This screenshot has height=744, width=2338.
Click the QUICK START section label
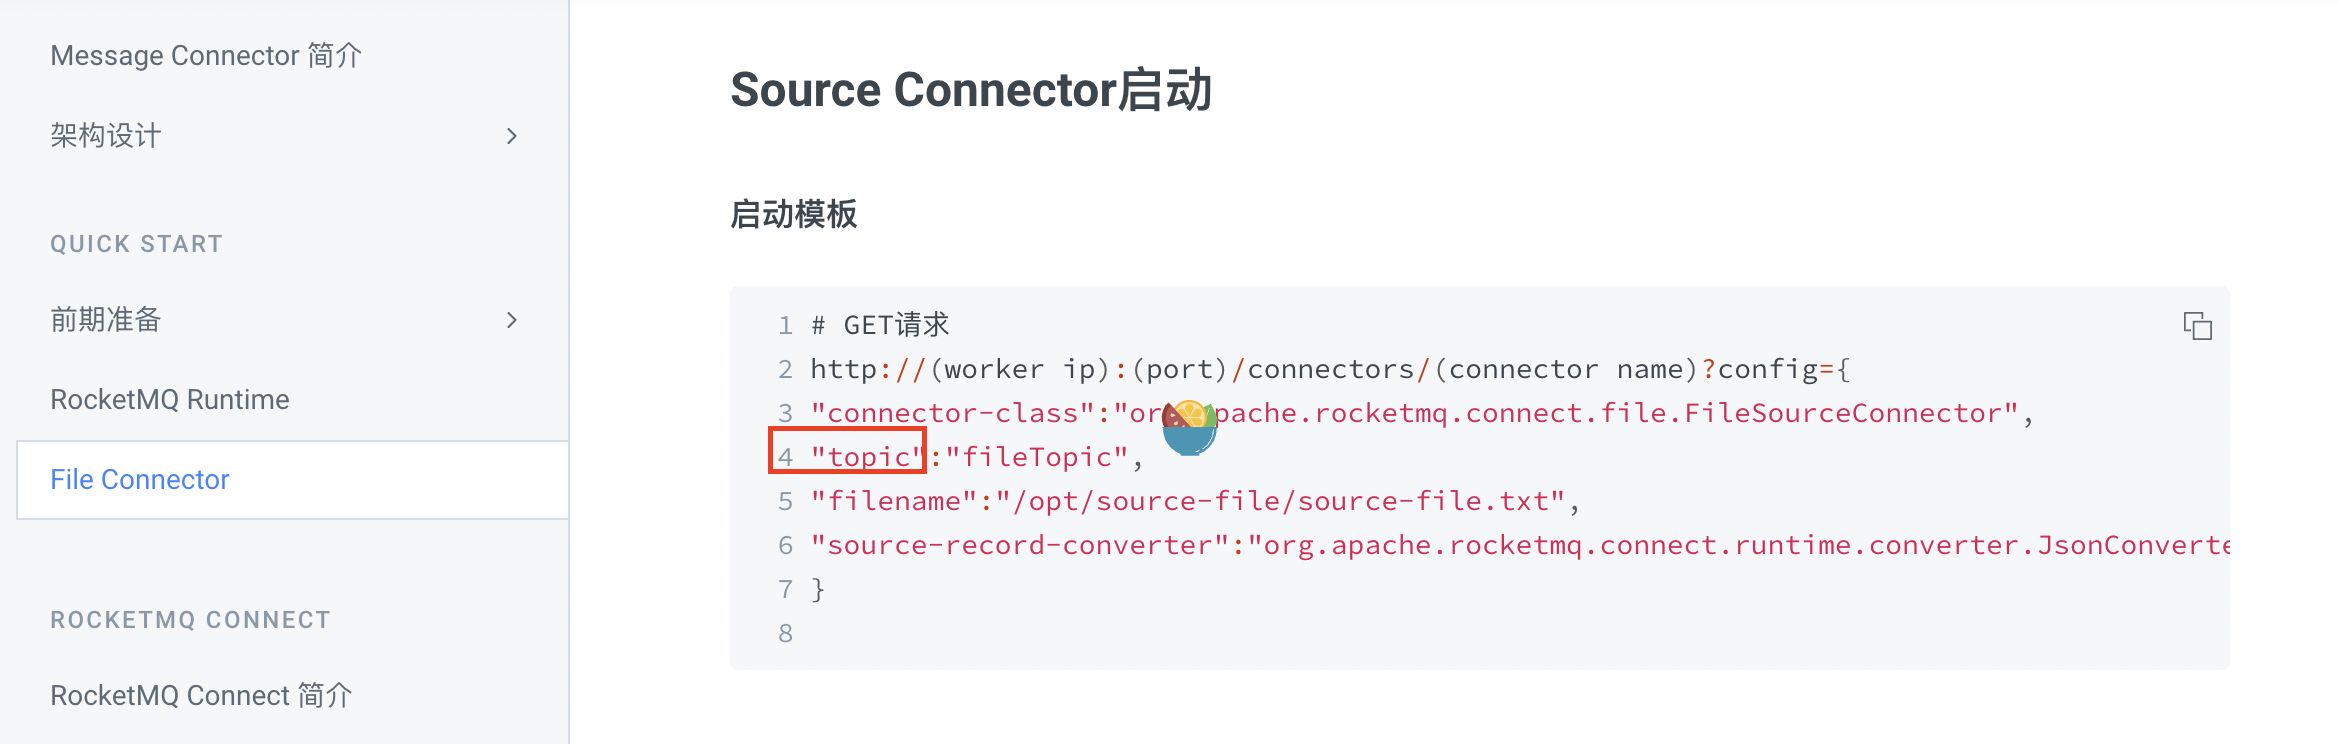point(137,244)
